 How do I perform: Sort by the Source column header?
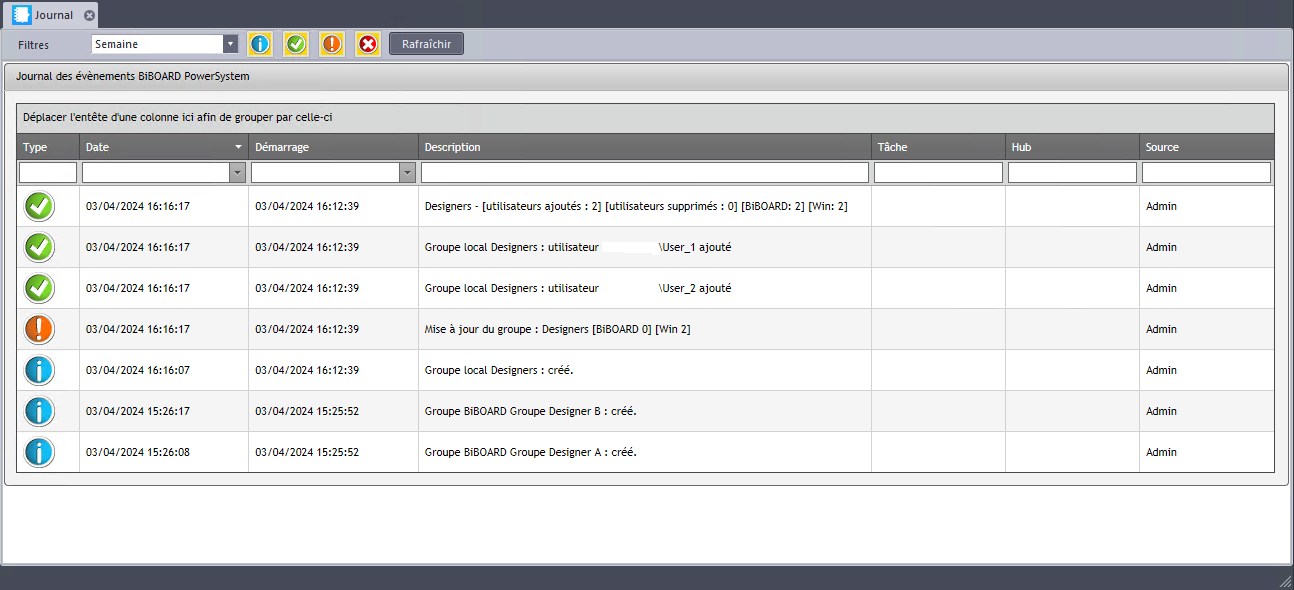coord(1207,147)
